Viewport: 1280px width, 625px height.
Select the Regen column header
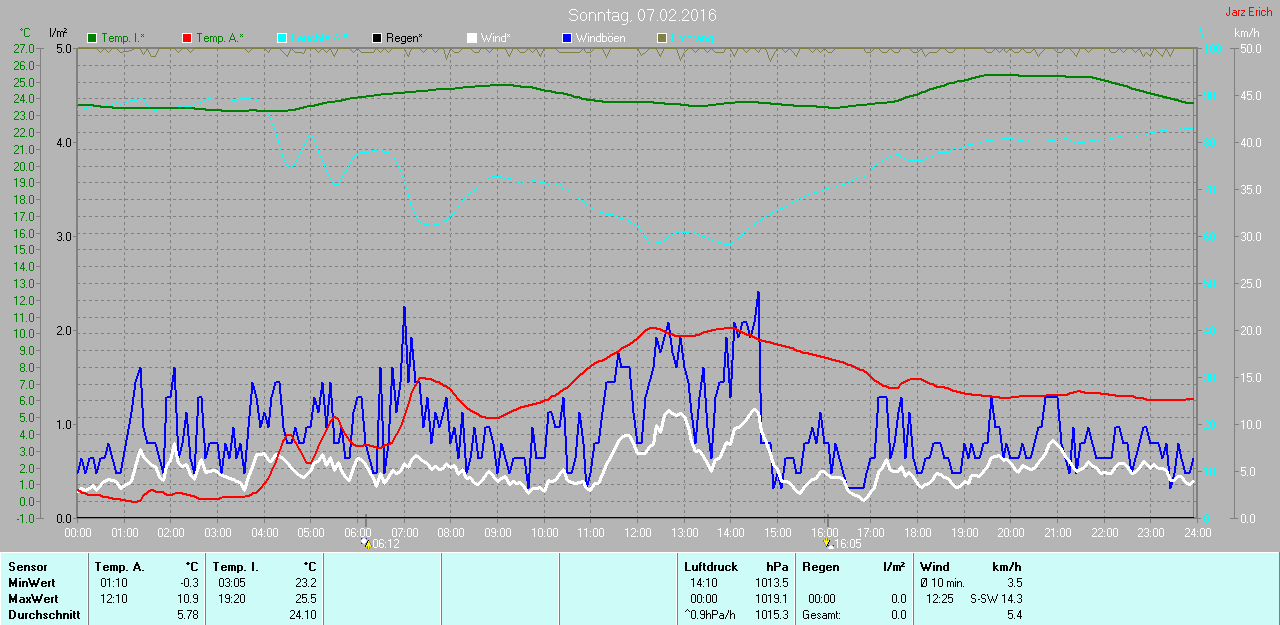click(821, 567)
